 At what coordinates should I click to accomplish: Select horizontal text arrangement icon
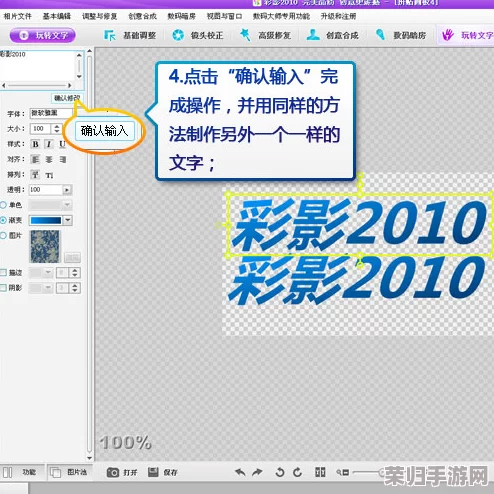tap(35, 175)
